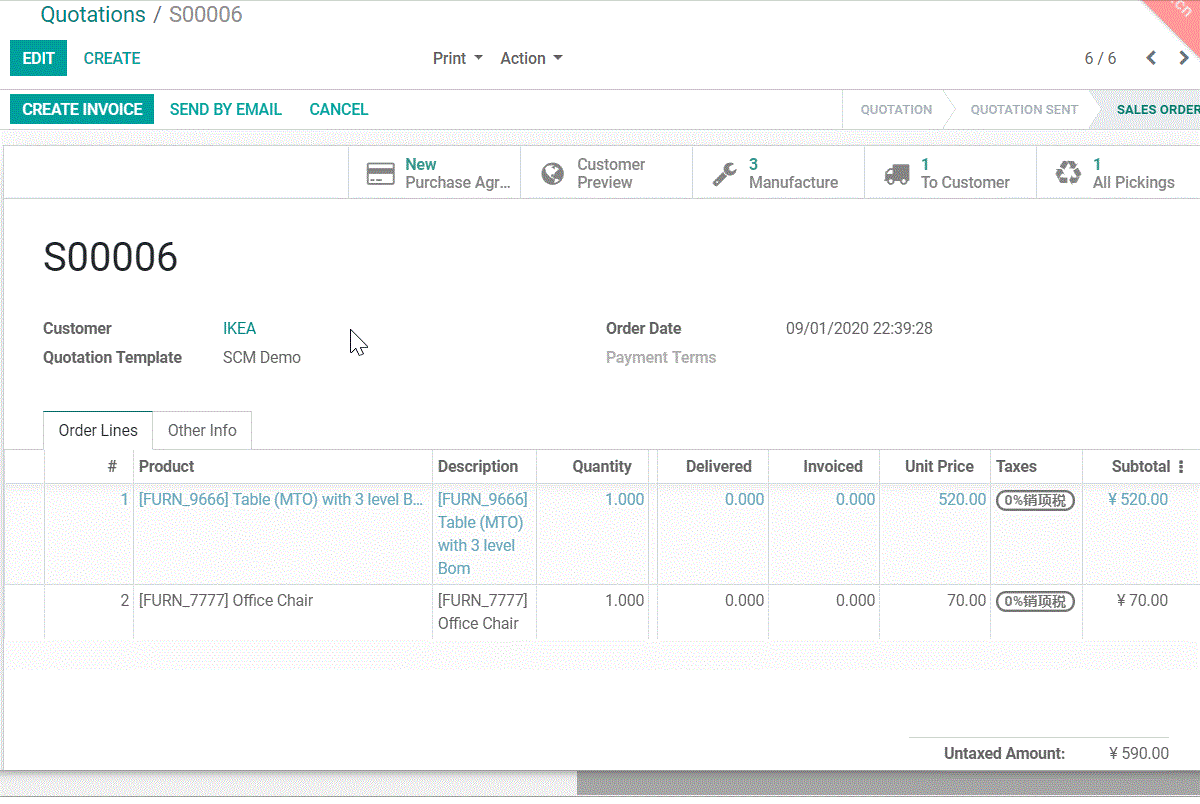Viewport: 1200px width, 804px height.
Task: Click the CREATE button
Action: (x=112, y=58)
